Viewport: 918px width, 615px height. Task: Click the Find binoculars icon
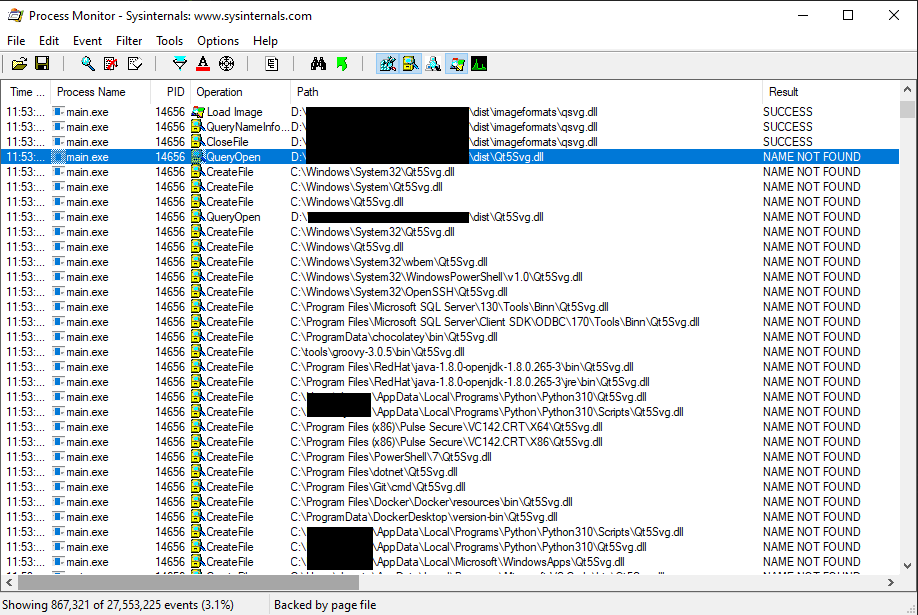point(318,64)
